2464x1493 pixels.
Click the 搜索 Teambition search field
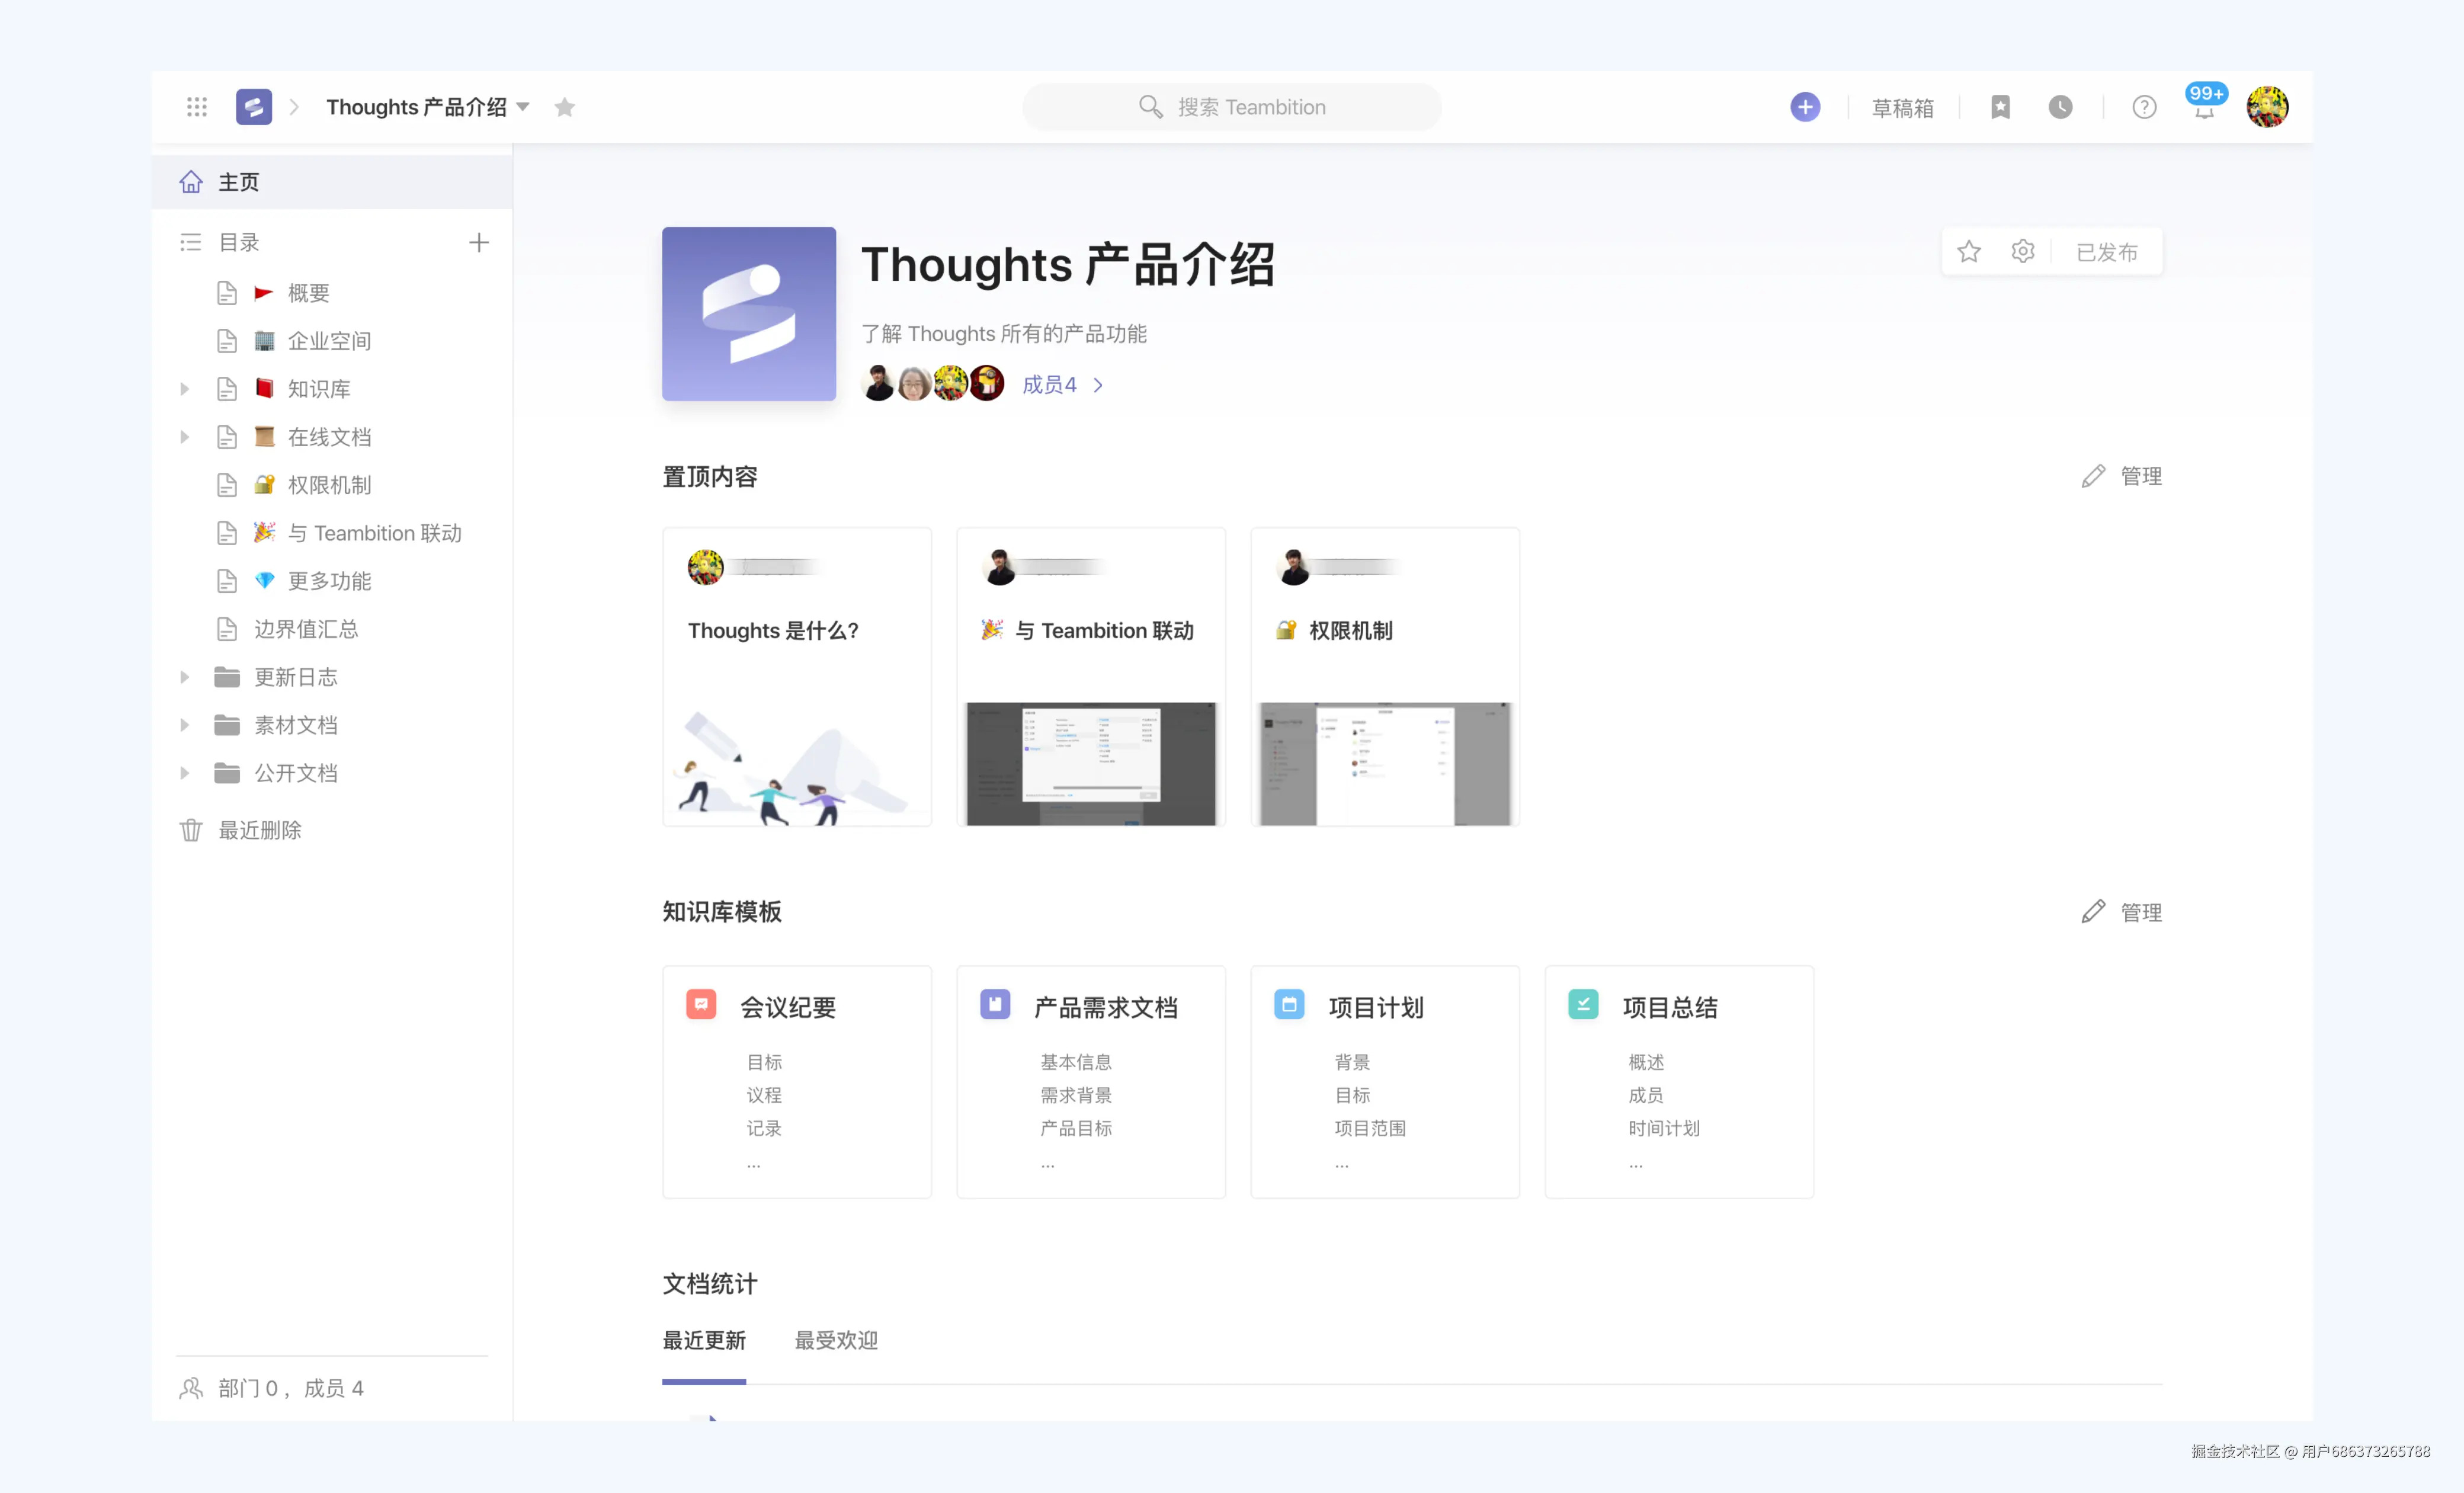click(1232, 107)
